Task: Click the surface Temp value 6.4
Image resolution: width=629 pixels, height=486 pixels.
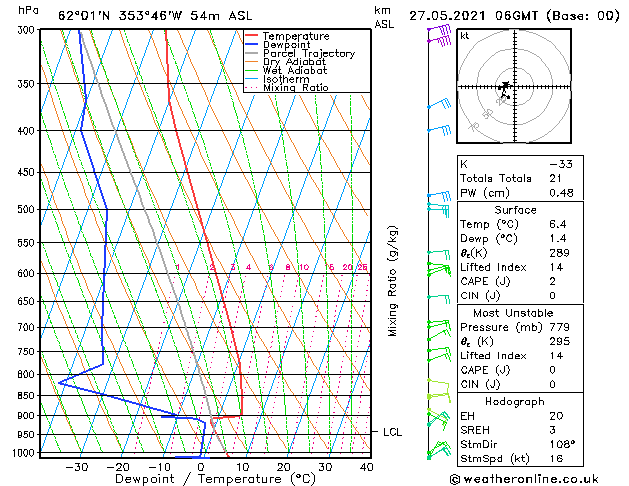Action: tap(558, 224)
